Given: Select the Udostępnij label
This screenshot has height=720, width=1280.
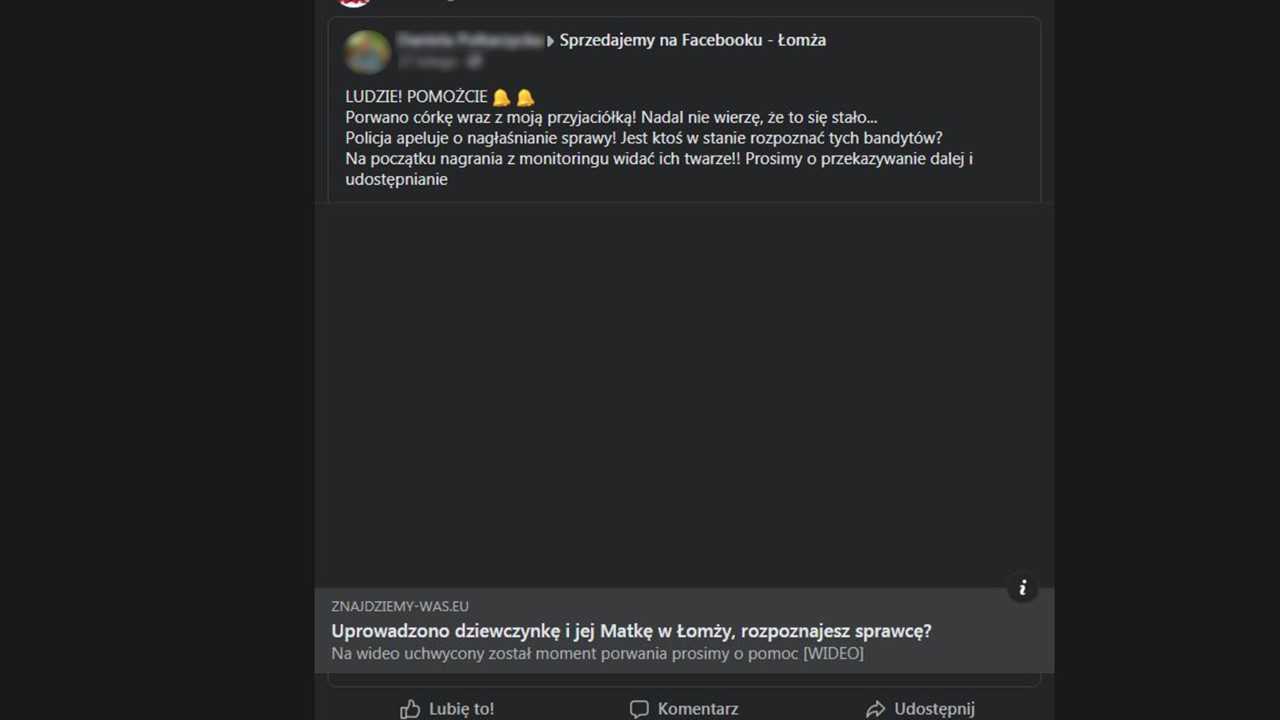Looking at the screenshot, I should coord(934,709).
